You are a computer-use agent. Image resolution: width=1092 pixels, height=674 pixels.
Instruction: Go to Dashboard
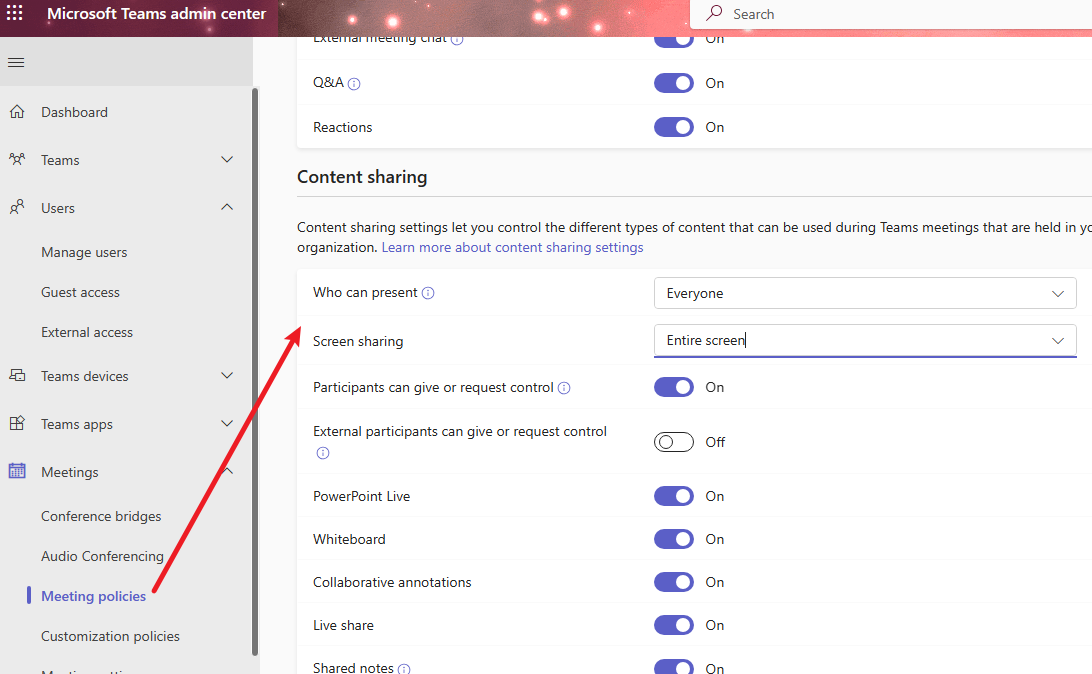coord(75,112)
